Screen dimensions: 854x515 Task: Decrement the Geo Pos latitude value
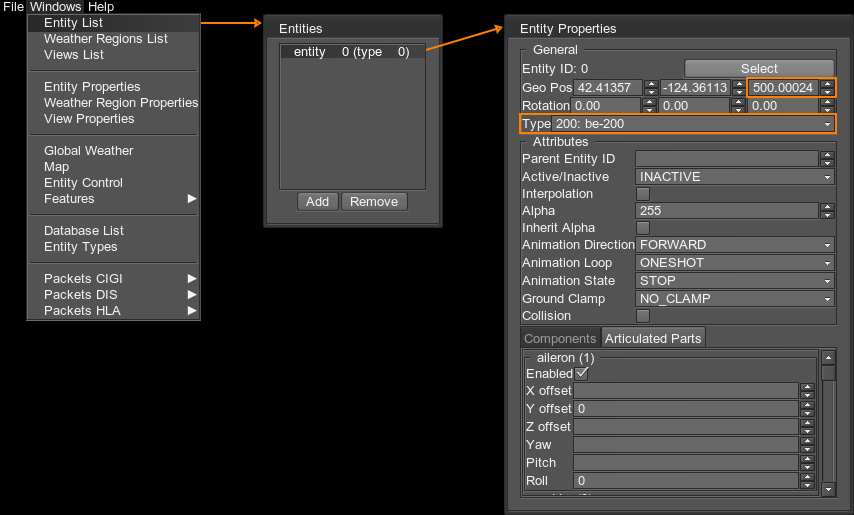point(651,92)
